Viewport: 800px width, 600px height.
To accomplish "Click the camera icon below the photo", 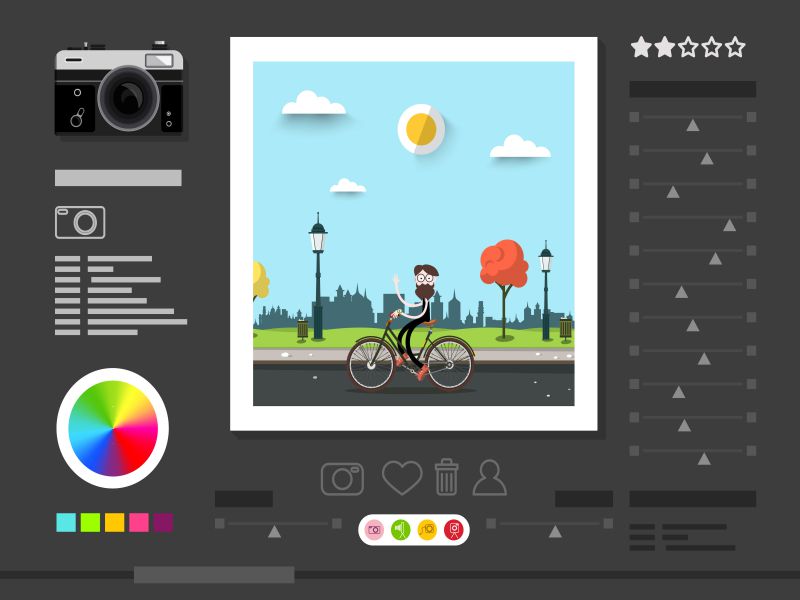I will click(342, 478).
